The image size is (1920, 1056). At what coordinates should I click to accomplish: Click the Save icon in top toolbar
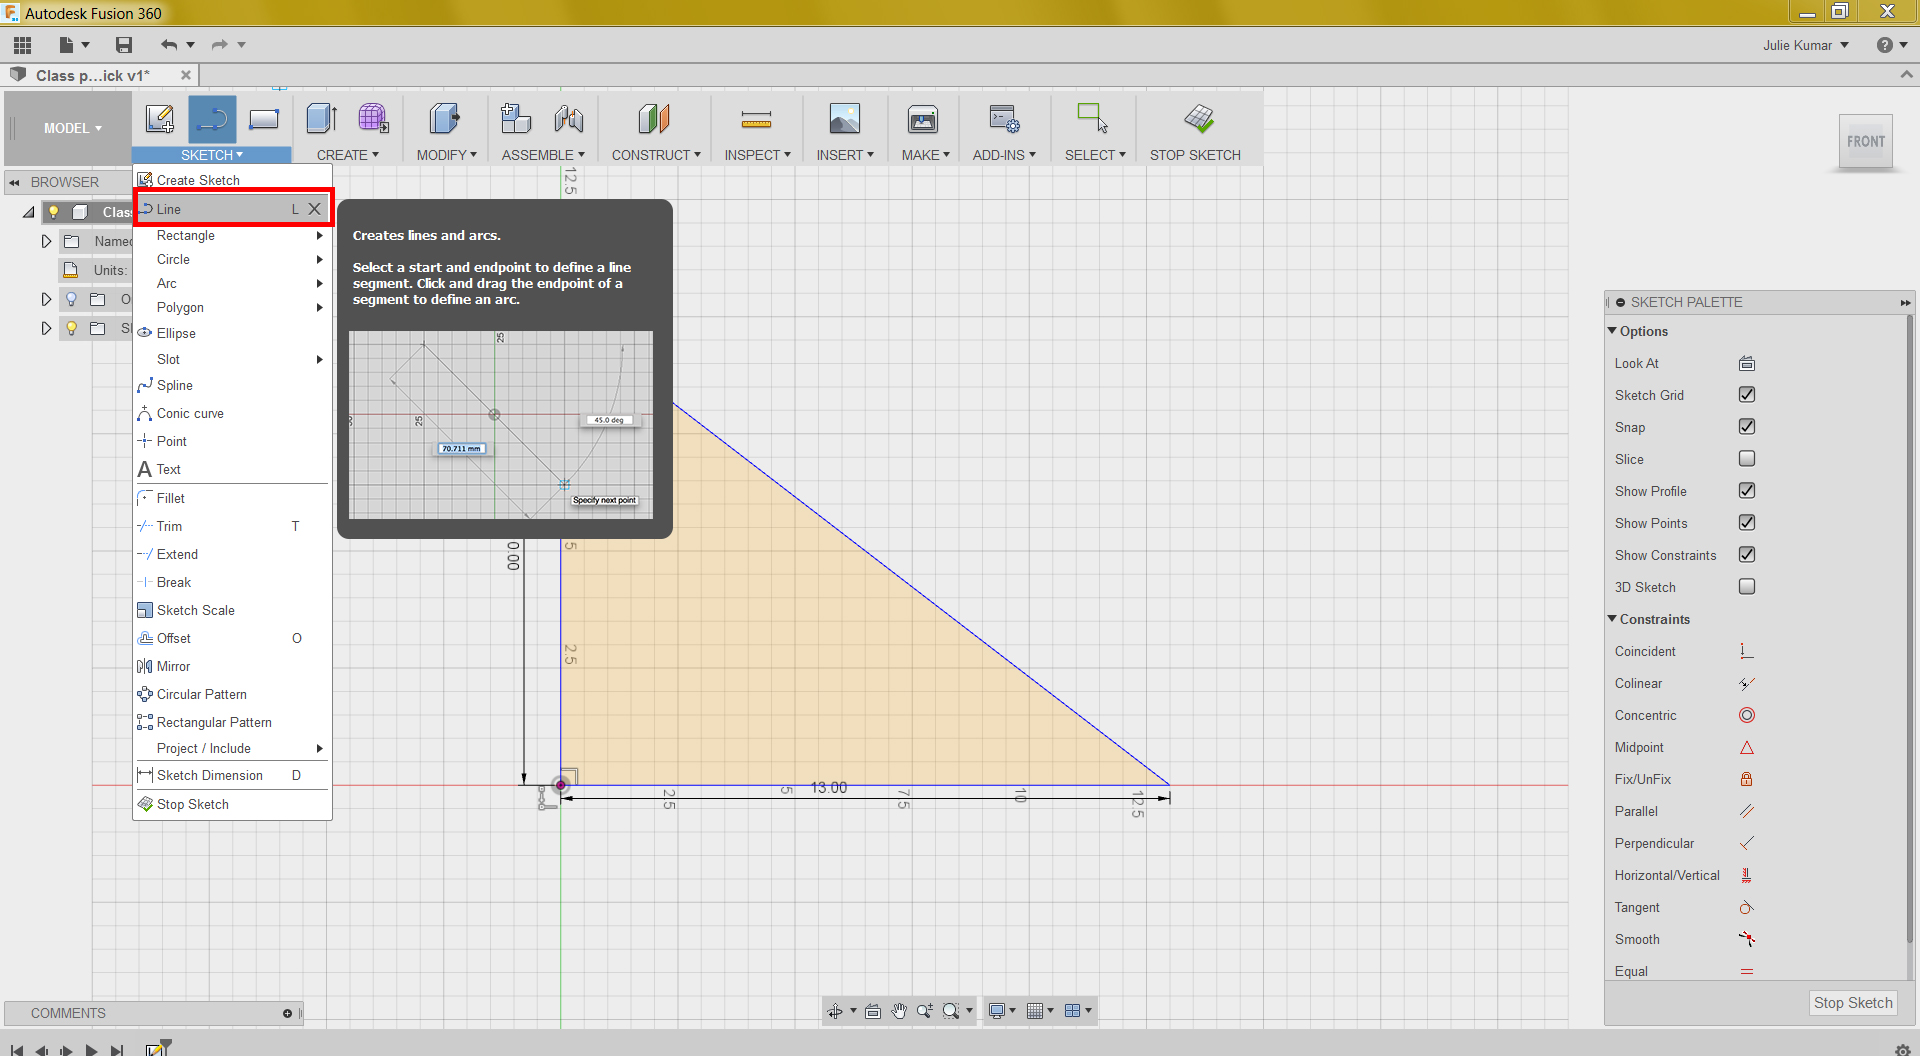coord(124,45)
